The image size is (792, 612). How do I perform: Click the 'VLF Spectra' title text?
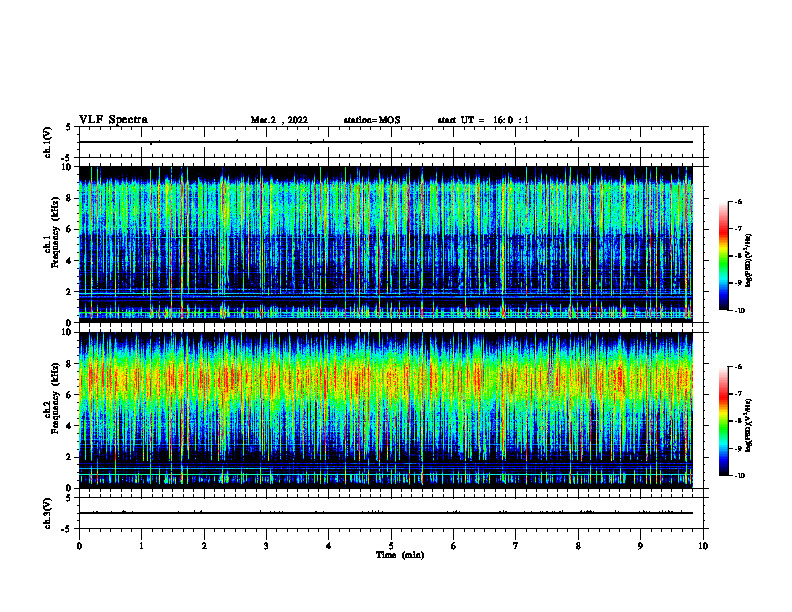tap(113, 120)
